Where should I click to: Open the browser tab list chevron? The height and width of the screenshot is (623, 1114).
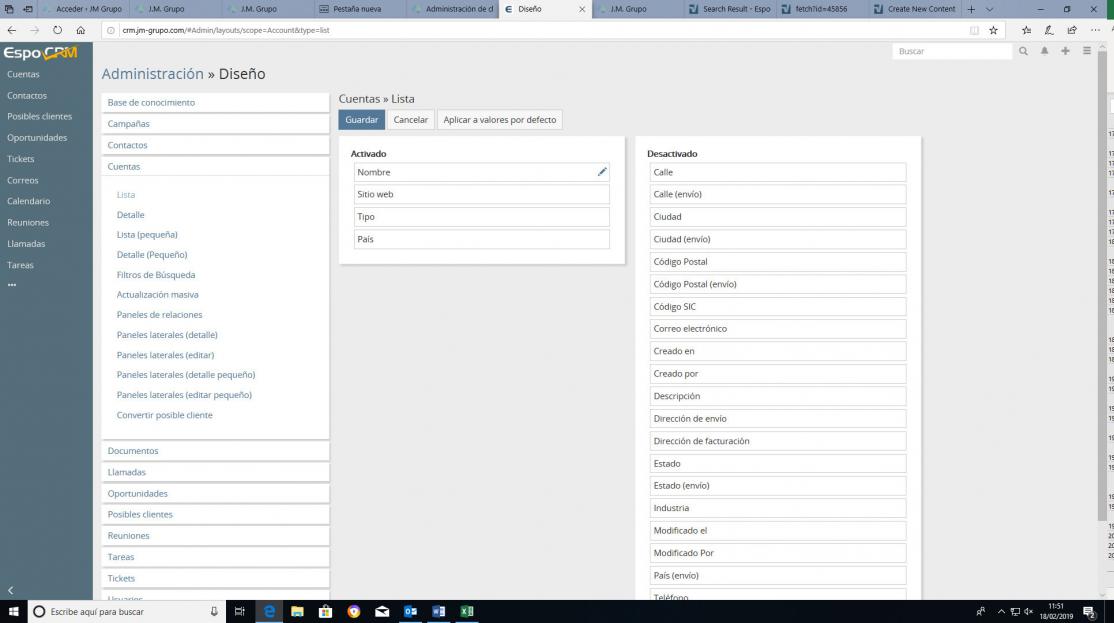[989, 9]
